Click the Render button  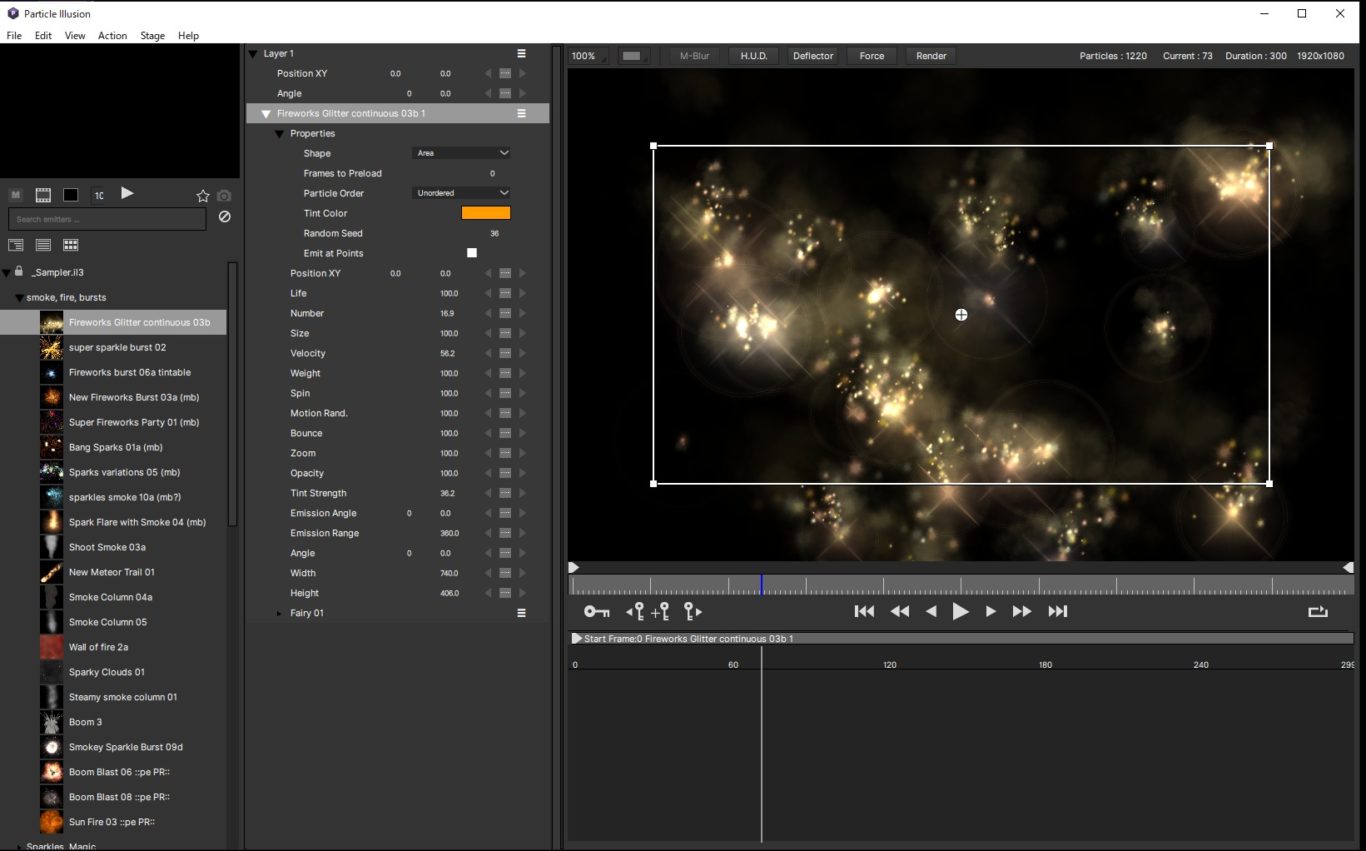(x=931, y=56)
